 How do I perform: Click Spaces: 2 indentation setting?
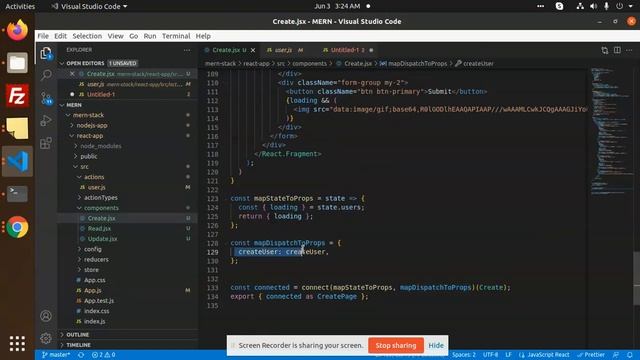pos(464,355)
